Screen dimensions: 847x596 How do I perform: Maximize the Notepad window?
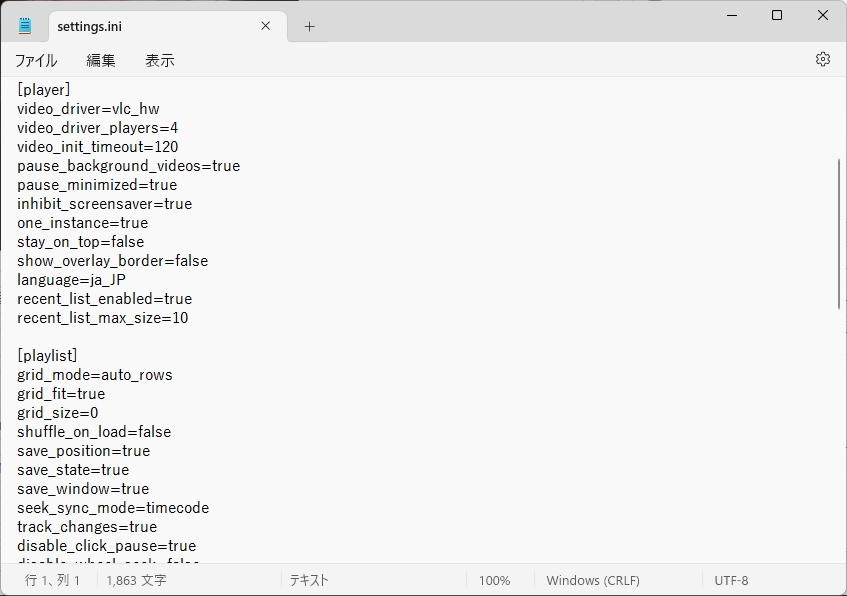(x=777, y=15)
